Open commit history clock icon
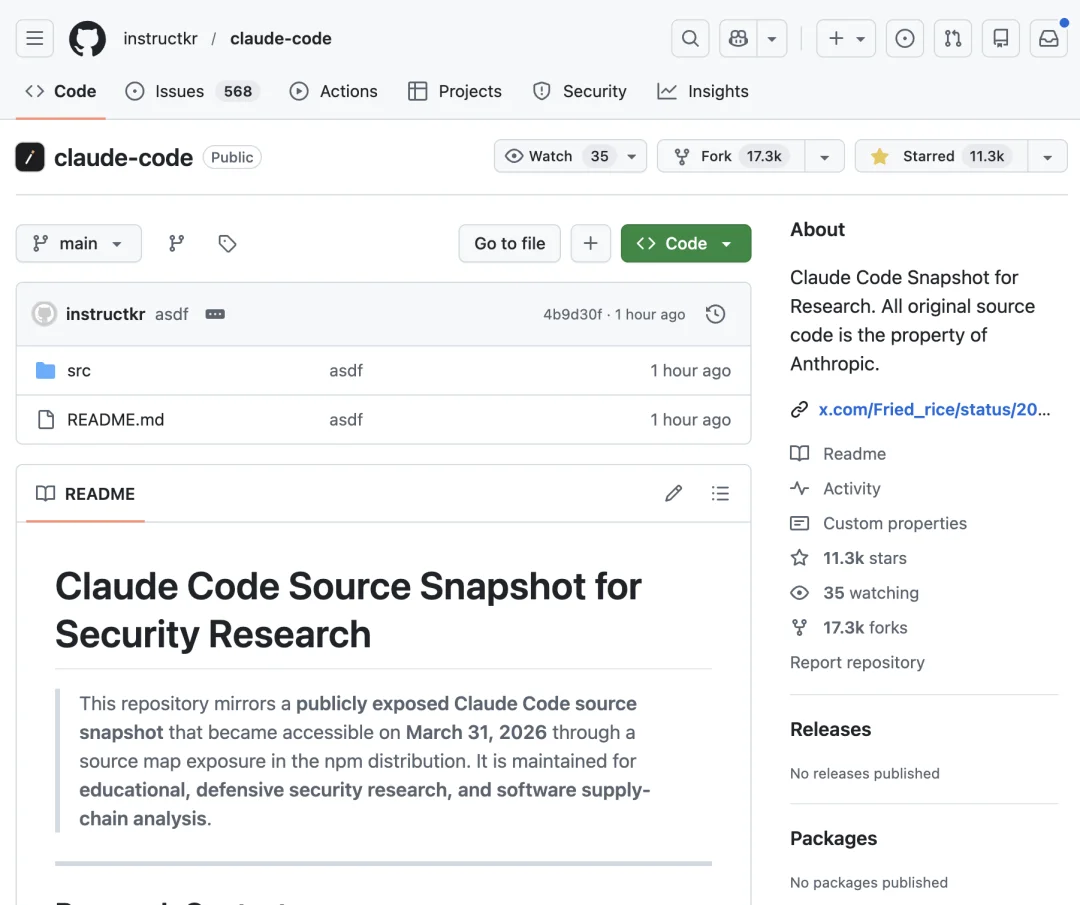Viewport: 1080px width, 905px height. pos(715,314)
